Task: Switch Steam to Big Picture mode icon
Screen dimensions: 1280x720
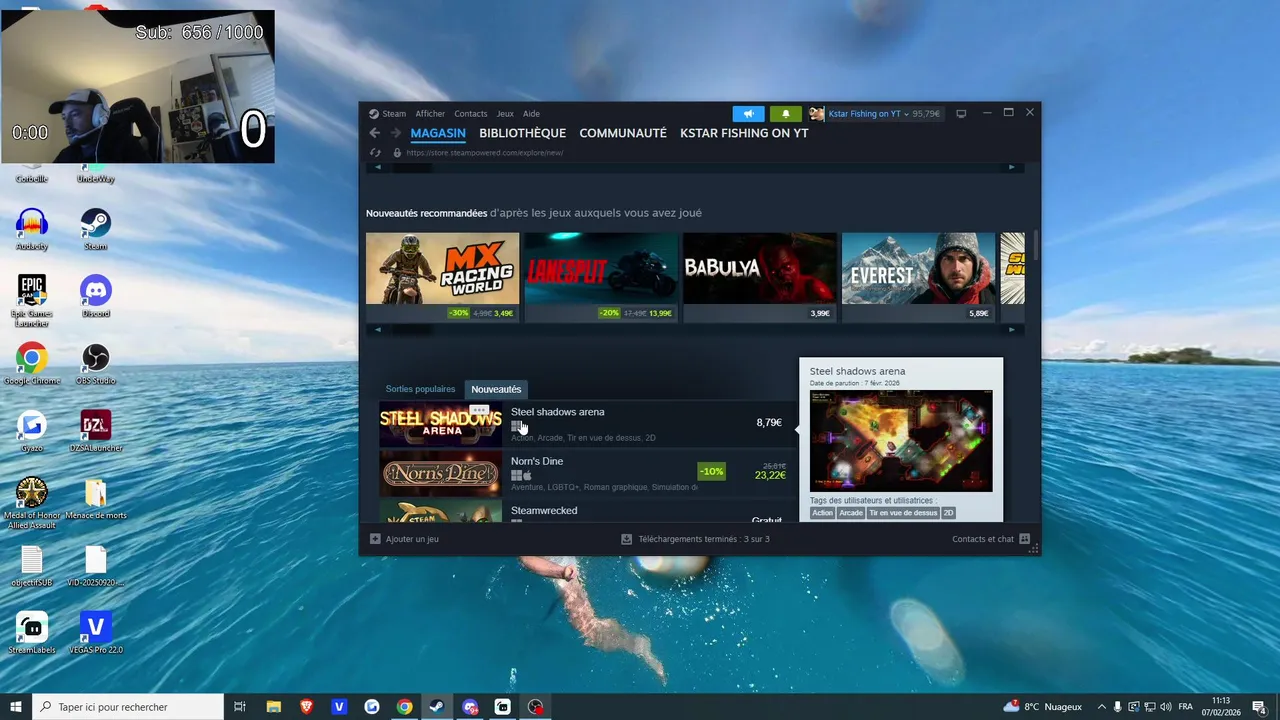Action: 961,114
